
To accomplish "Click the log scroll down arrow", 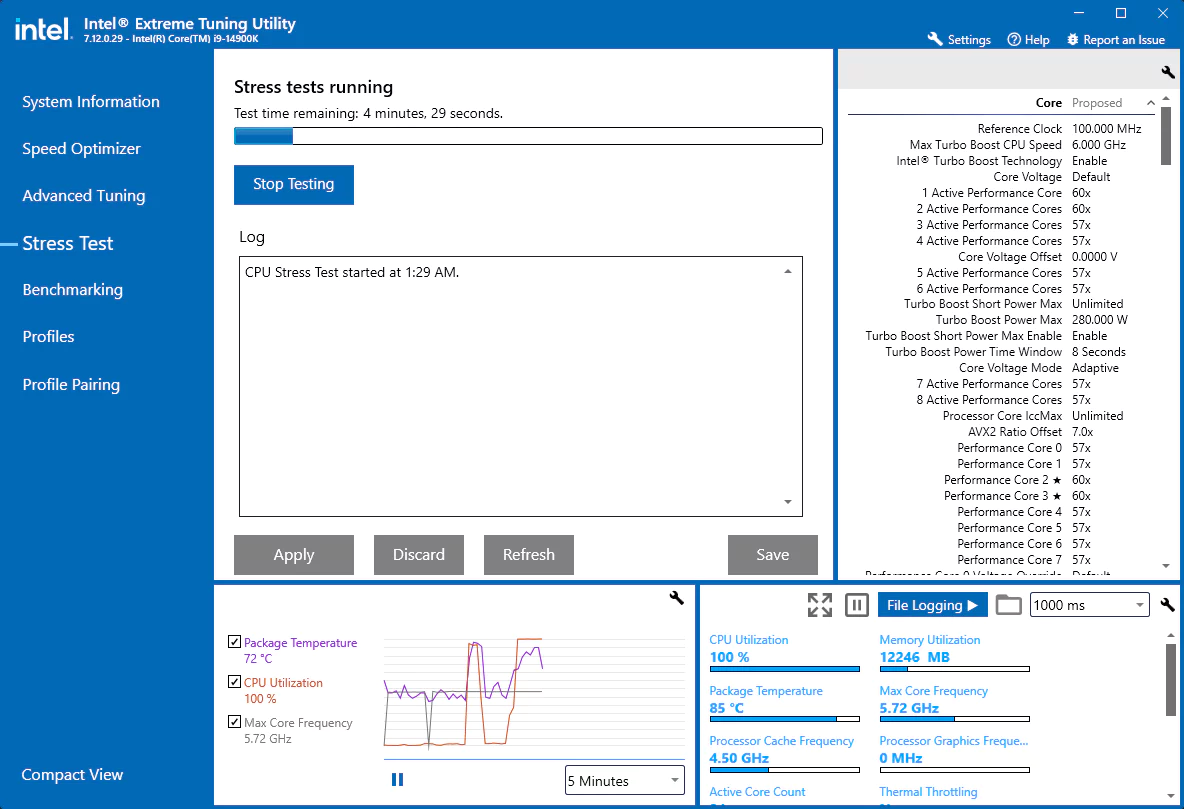I will click(x=788, y=502).
